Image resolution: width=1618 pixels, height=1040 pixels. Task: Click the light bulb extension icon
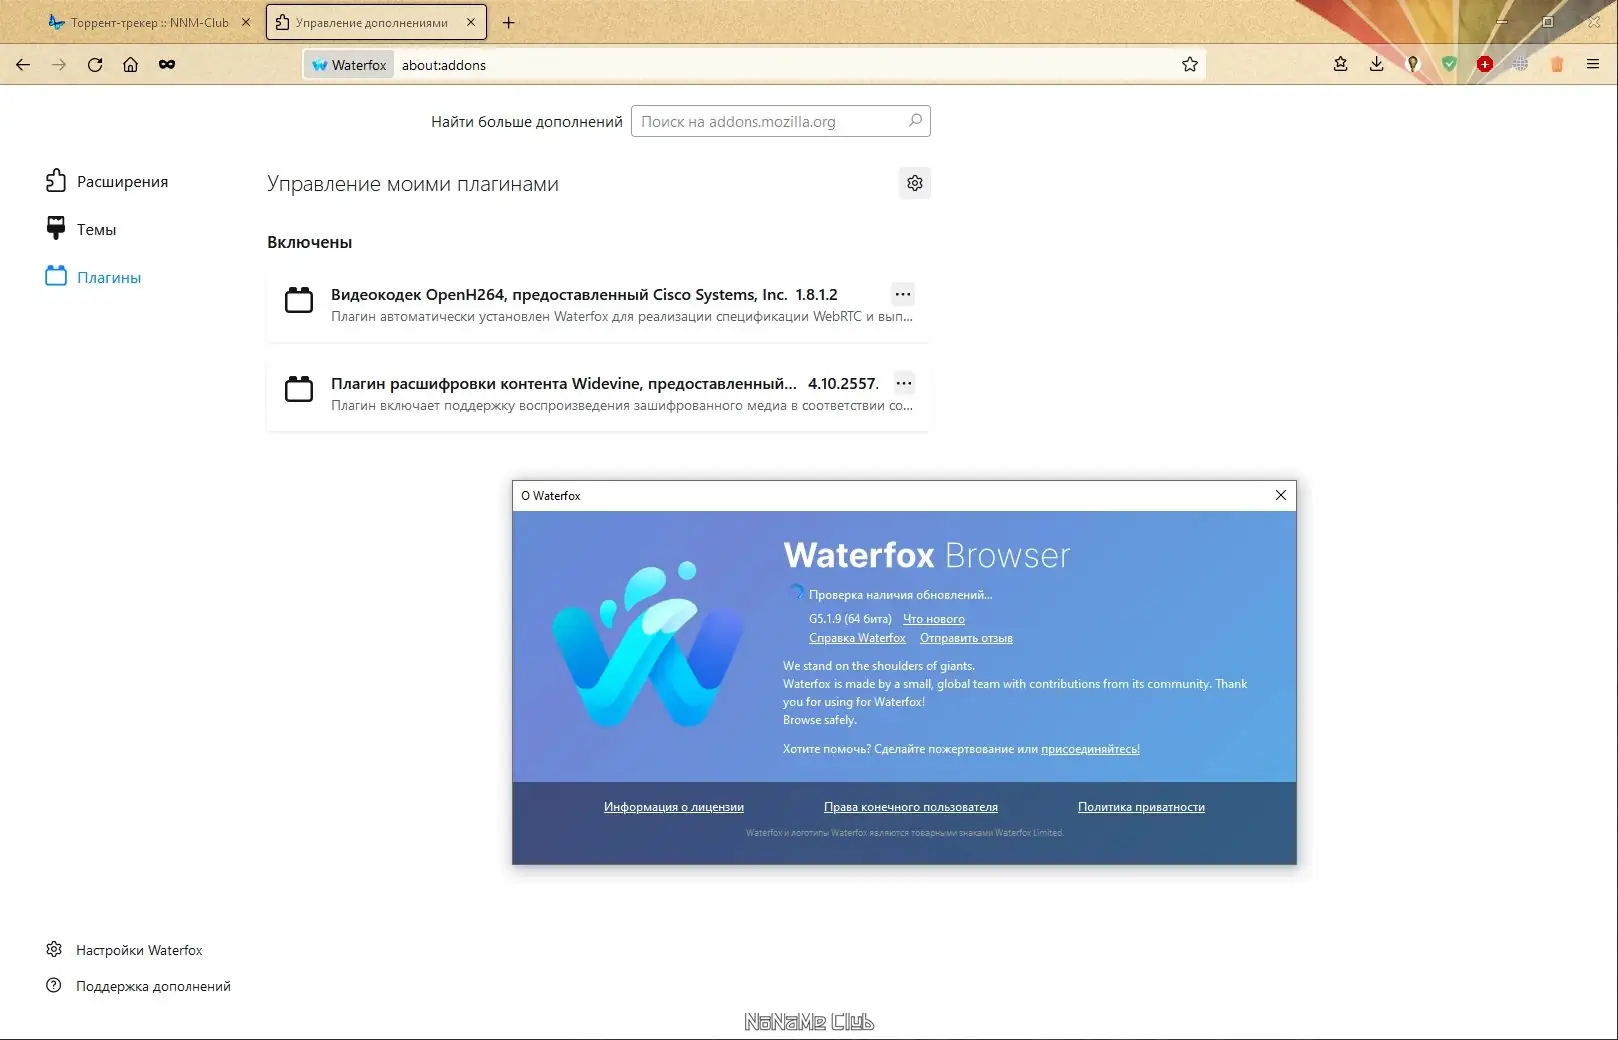pyautogui.click(x=1413, y=64)
